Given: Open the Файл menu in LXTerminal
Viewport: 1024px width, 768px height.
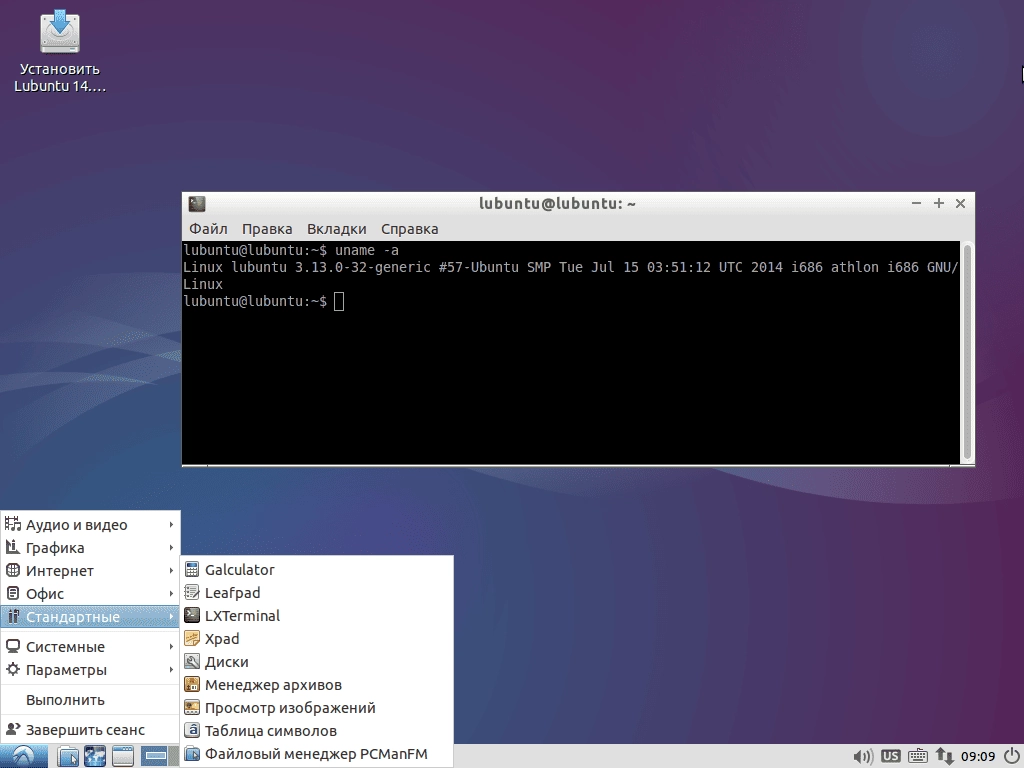Looking at the screenshot, I should pos(208,229).
